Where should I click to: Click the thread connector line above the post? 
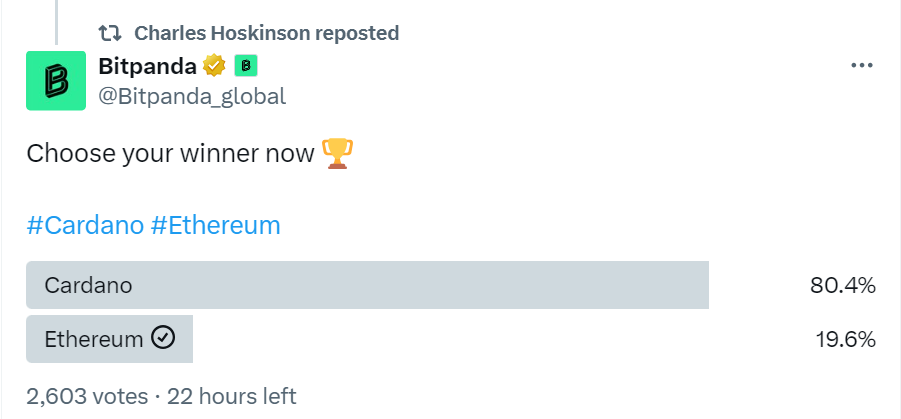(x=58, y=20)
